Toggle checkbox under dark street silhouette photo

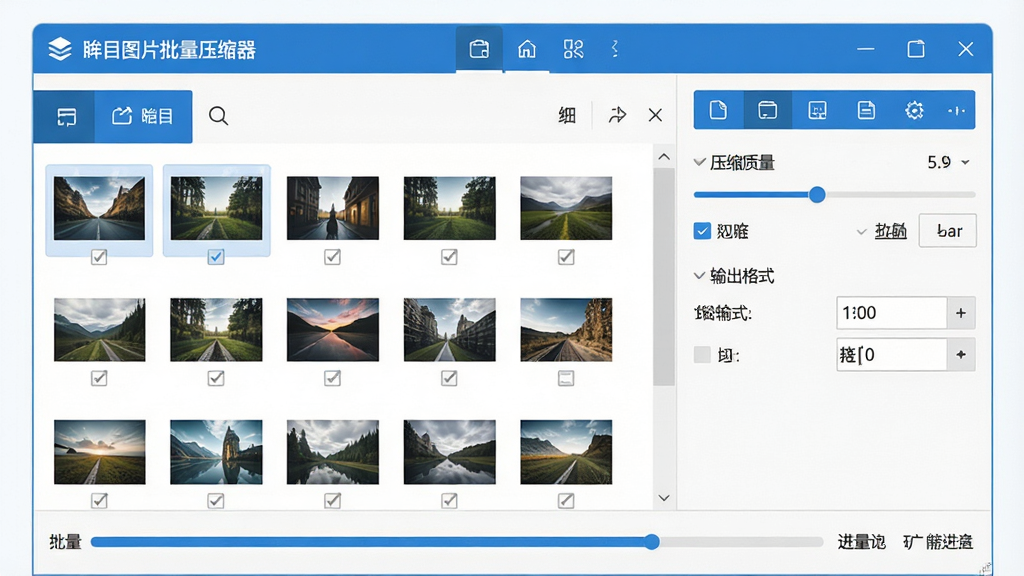tap(332, 257)
